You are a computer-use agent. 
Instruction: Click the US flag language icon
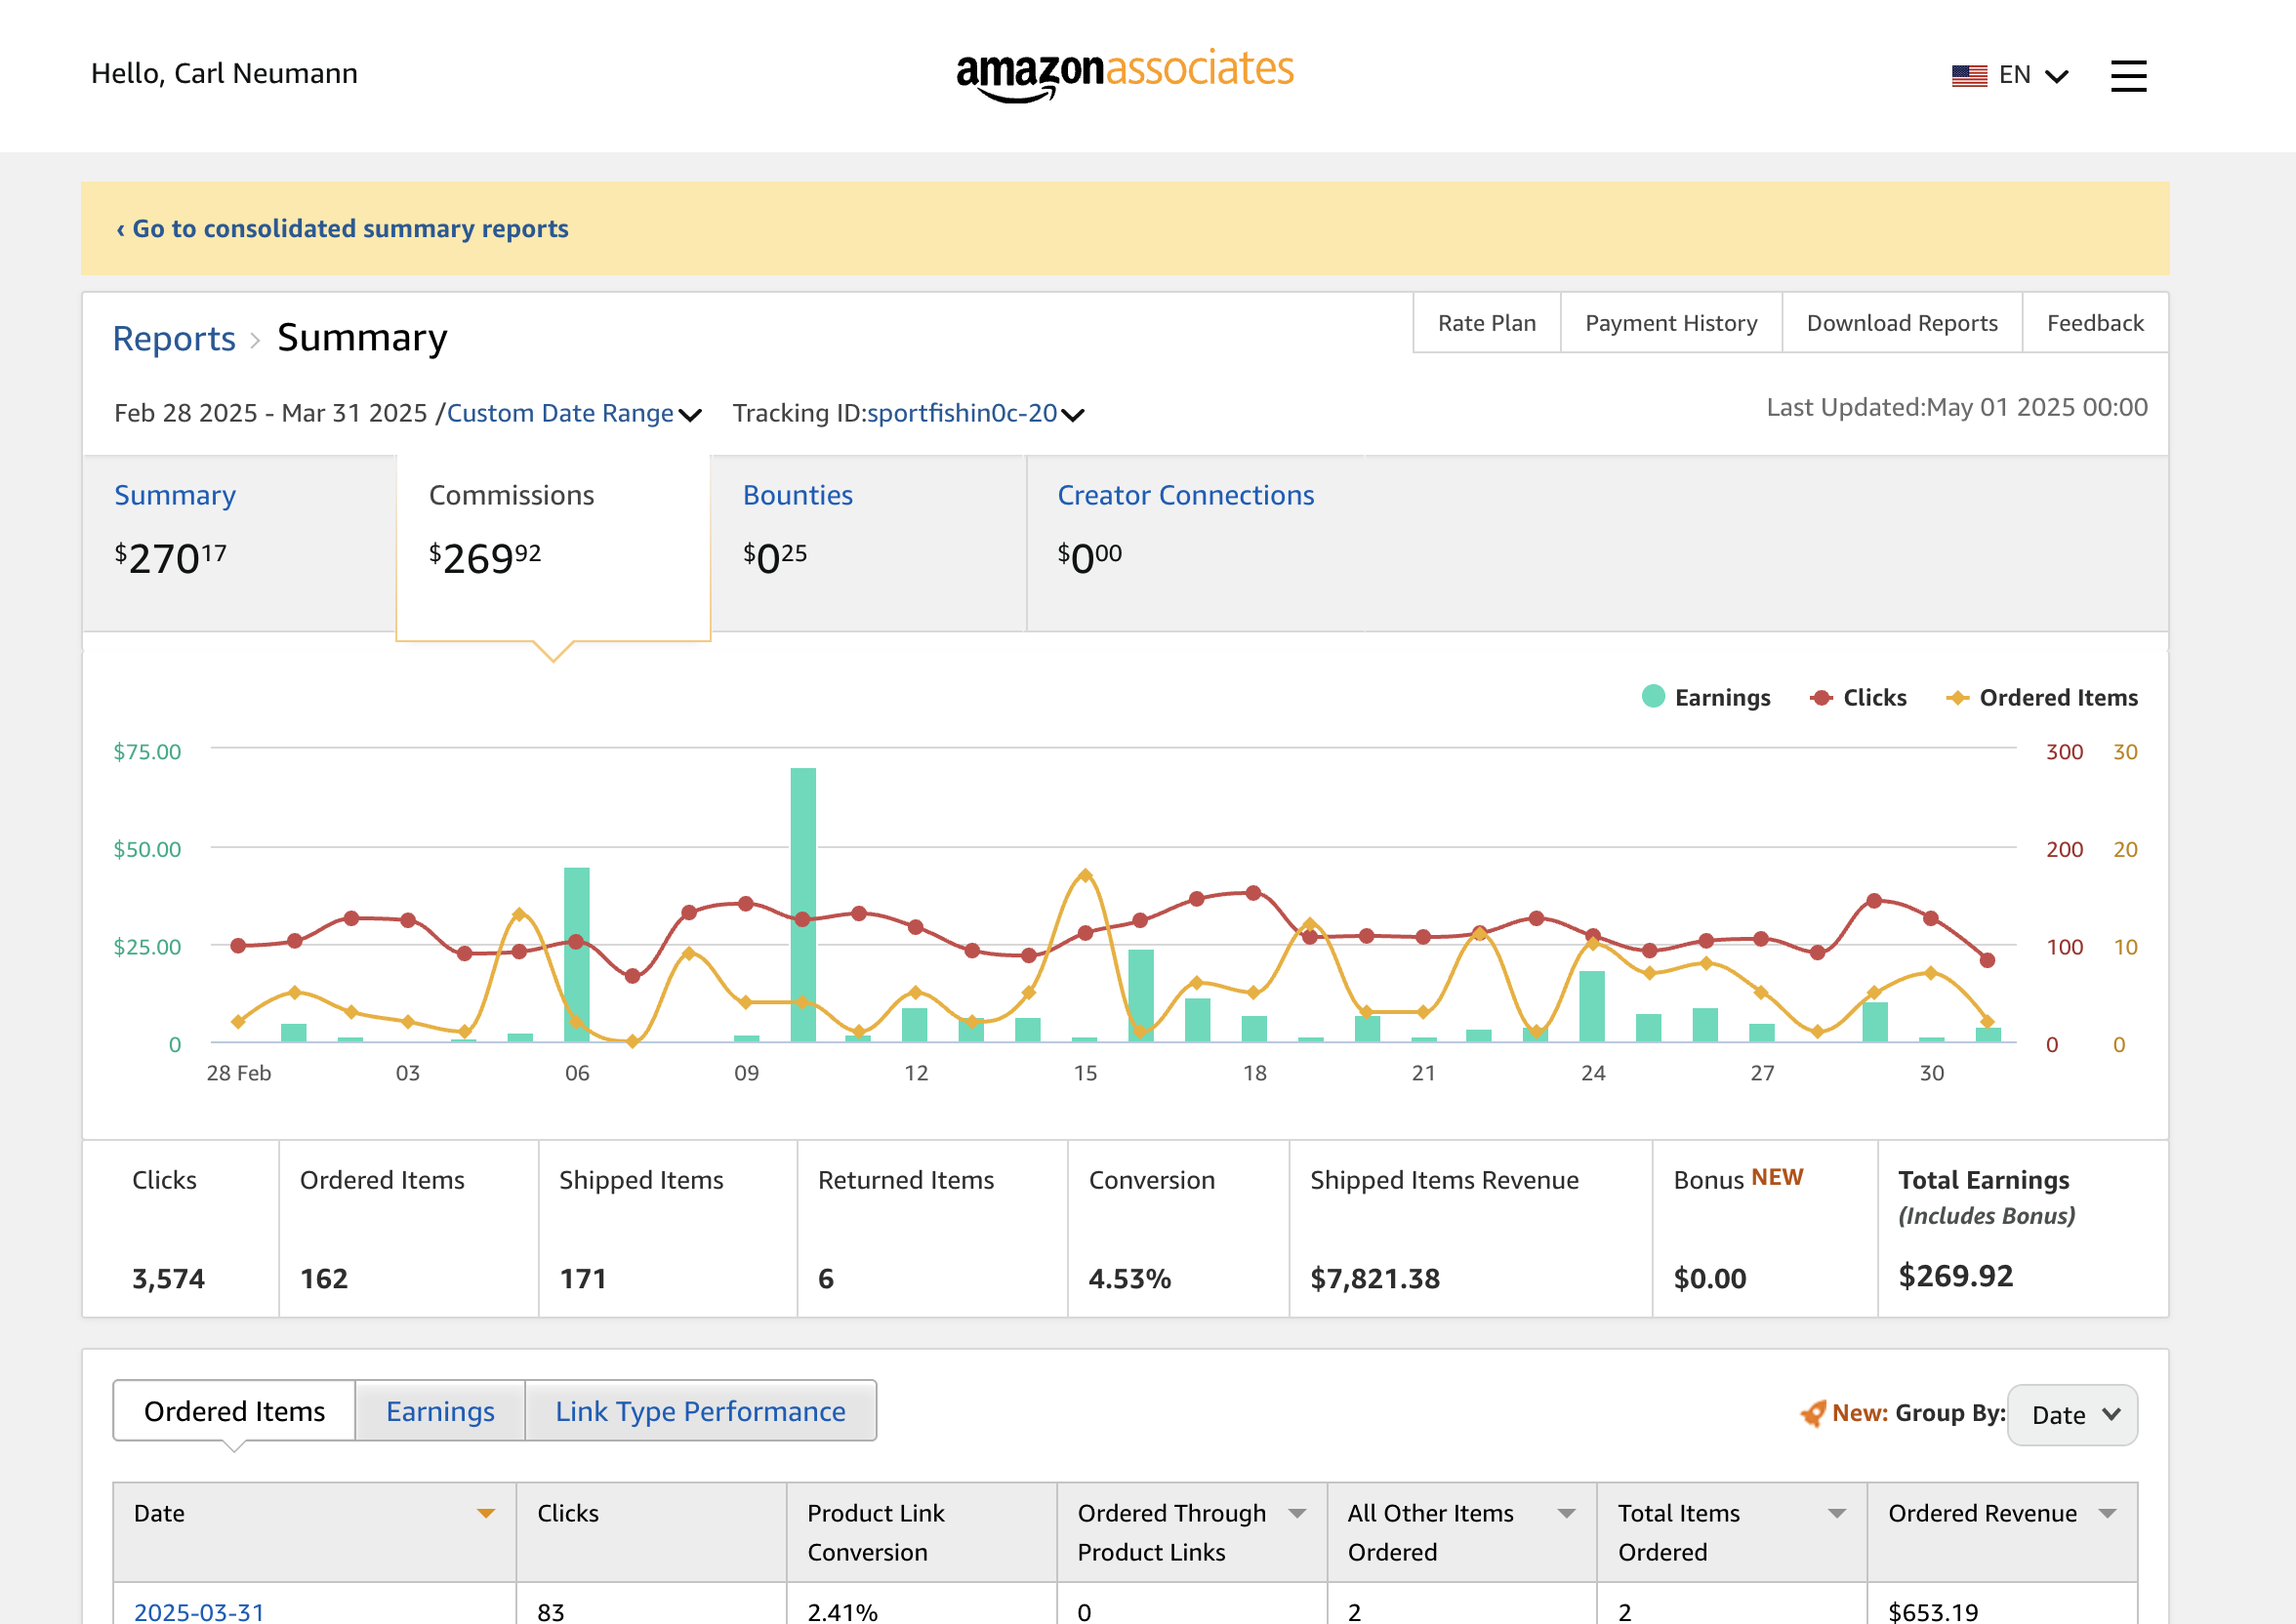click(1969, 76)
